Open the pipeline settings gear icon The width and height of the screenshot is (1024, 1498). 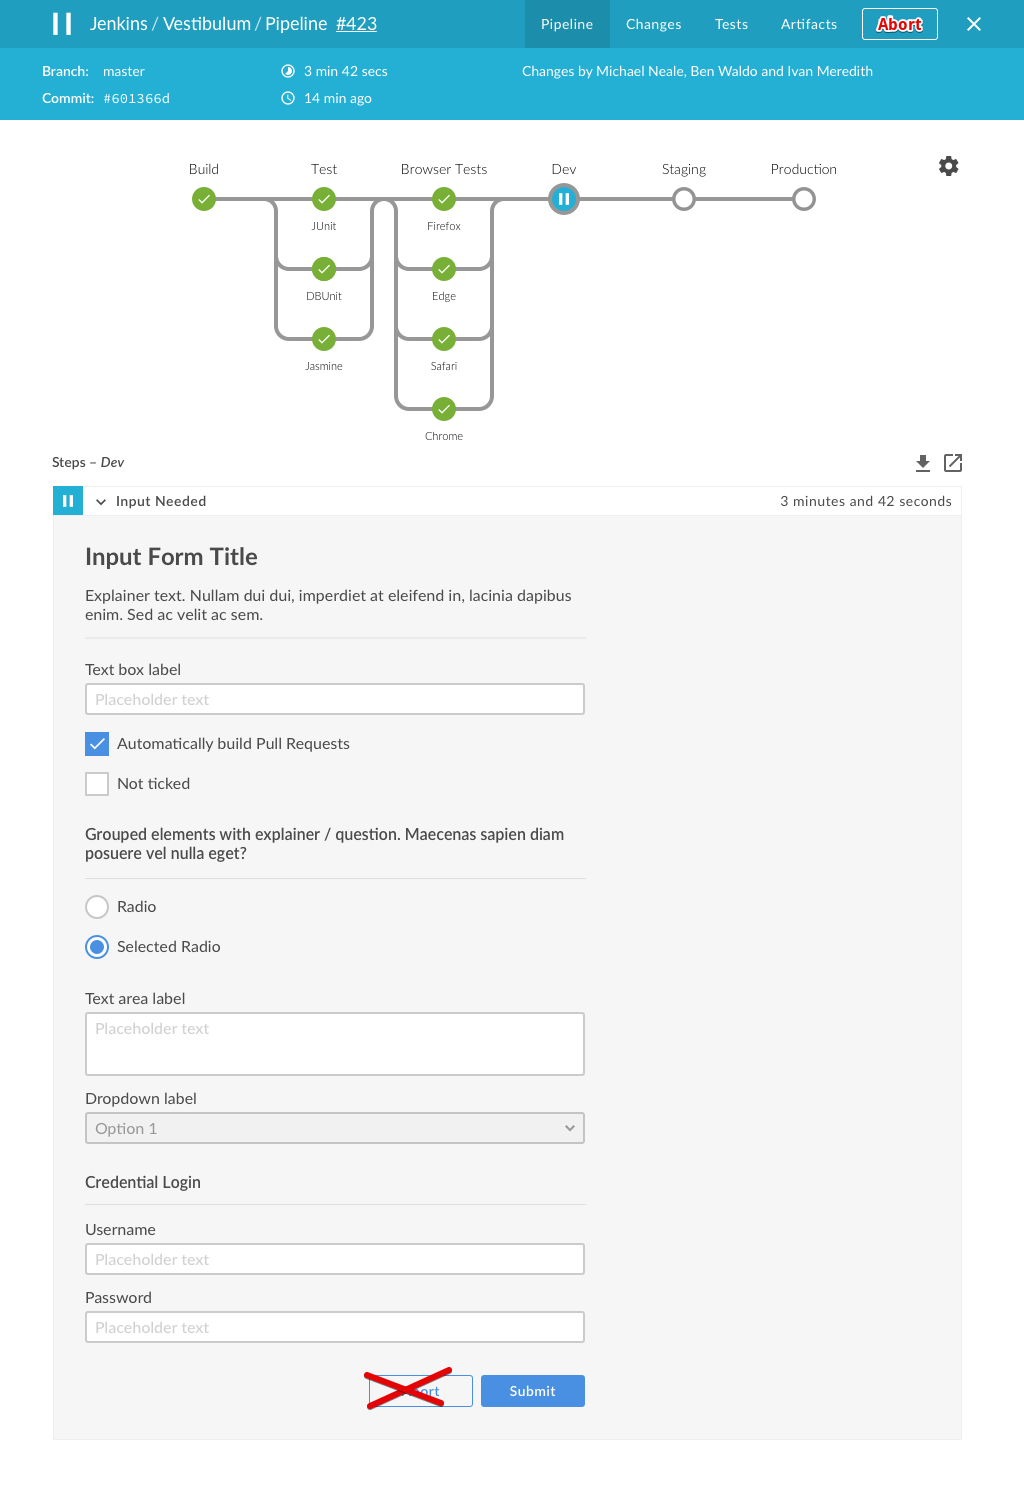click(948, 166)
